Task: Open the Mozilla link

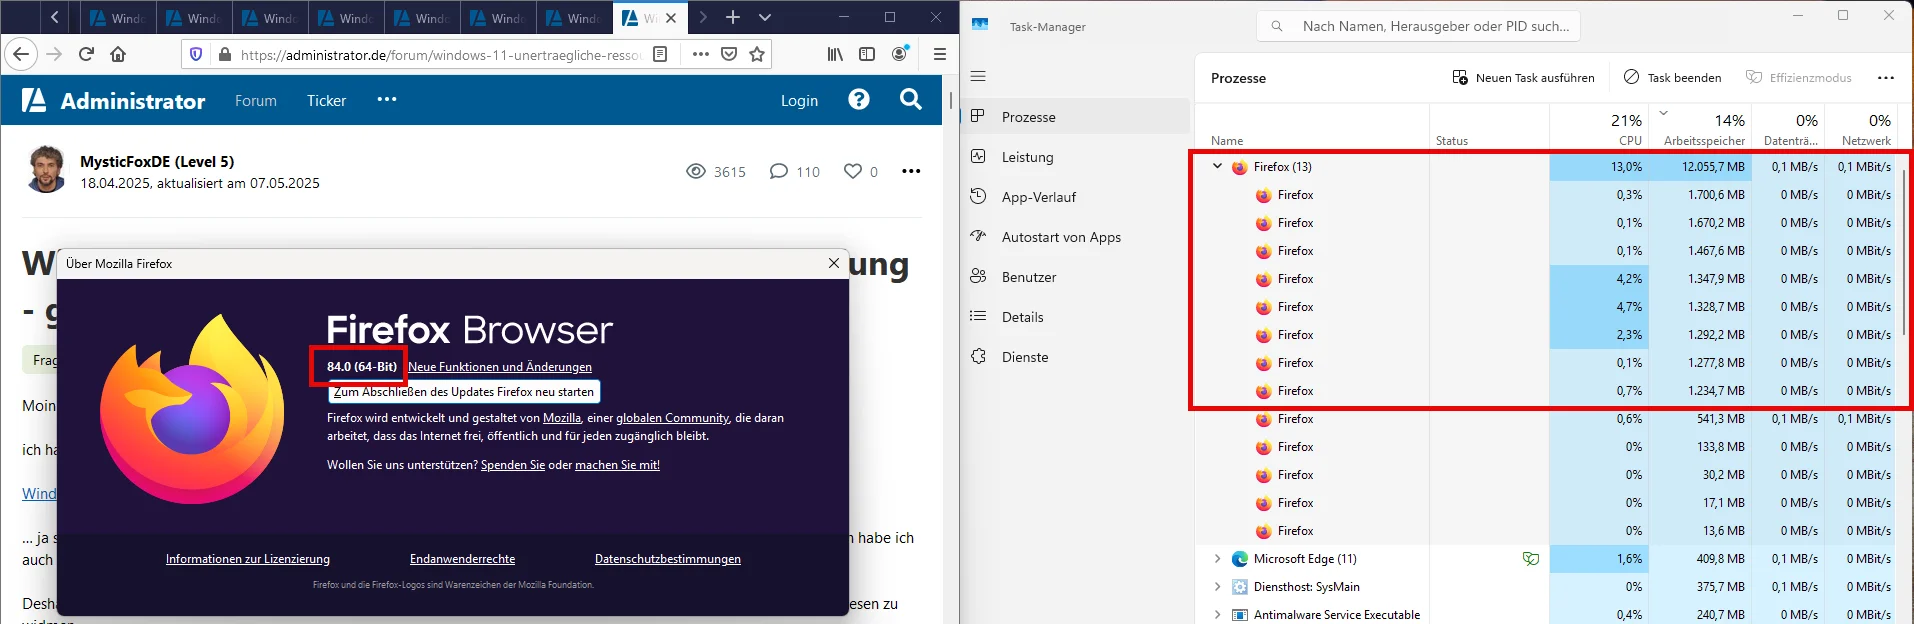Action: [562, 418]
